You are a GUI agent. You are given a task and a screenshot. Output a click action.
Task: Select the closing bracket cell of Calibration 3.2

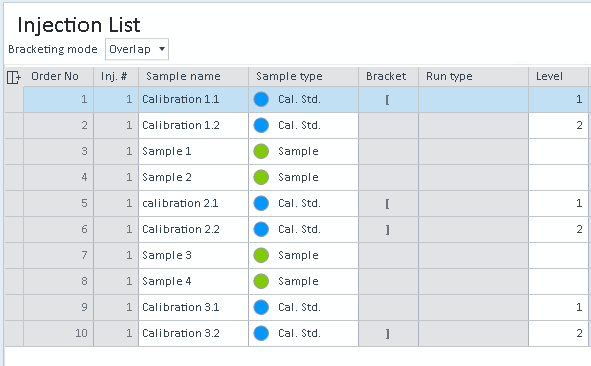[388, 334]
